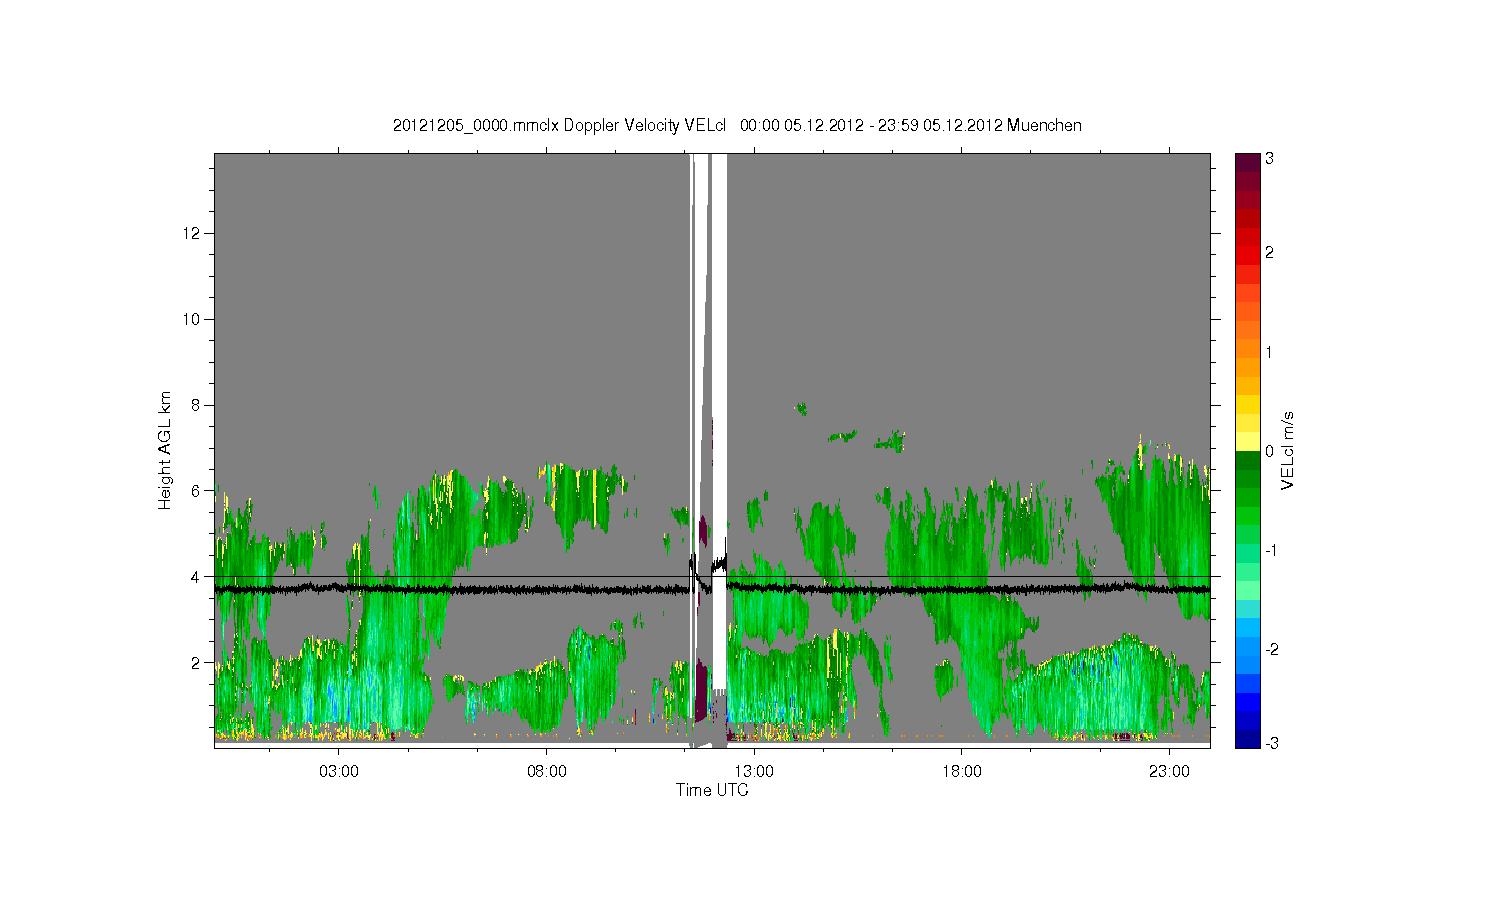Click the dark blue bottom colorbar segment
This screenshot has width=1500, height=900.
[x=1247, y=739]
